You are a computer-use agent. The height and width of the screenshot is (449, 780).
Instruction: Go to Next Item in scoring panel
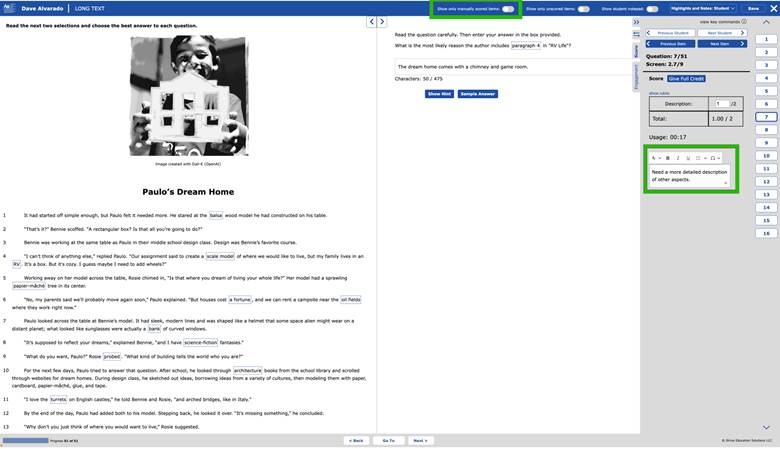click(x=719, y=44)
